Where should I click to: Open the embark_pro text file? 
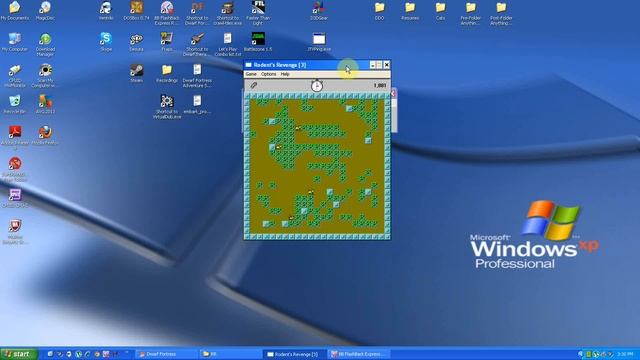(x=197, y=104)
